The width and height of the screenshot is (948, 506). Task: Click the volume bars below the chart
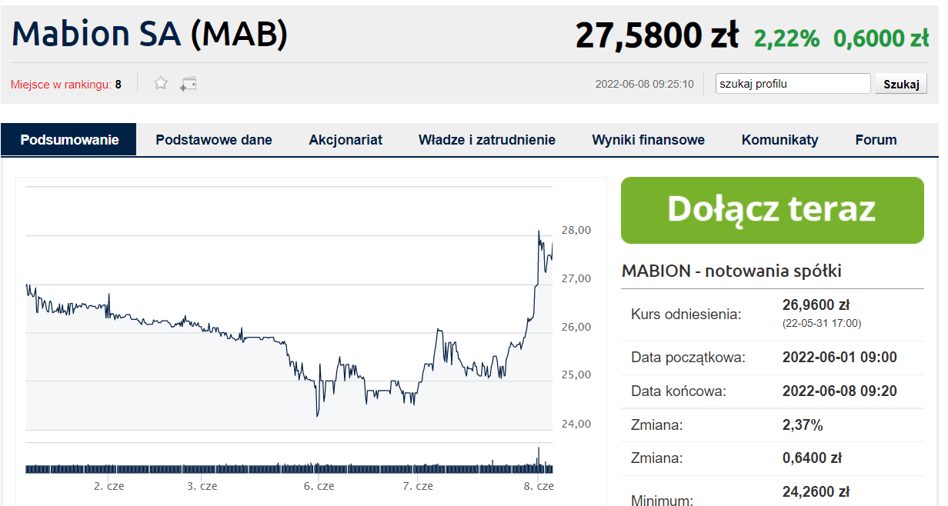click(x=288, y=467)
